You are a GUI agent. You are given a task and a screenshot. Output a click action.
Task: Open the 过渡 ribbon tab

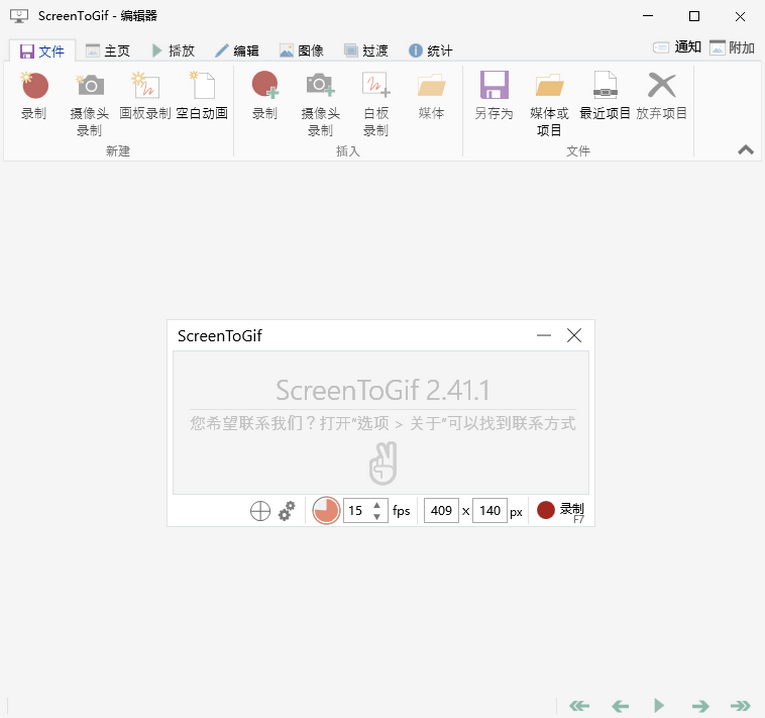[366, 51]
